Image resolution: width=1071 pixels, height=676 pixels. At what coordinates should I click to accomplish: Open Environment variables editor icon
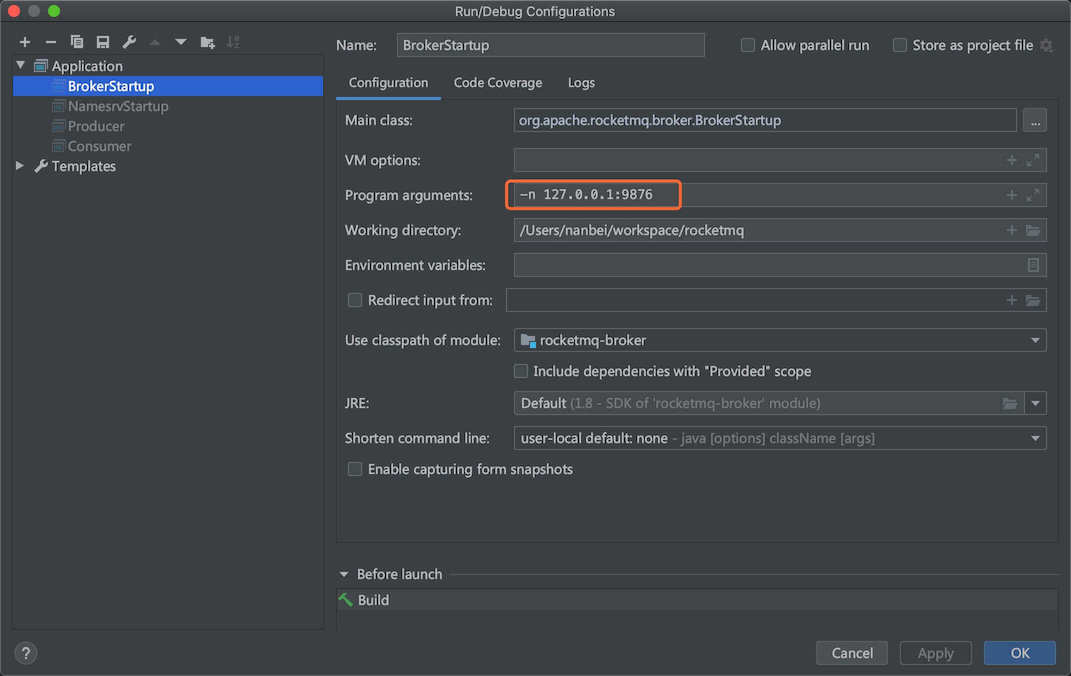(1033, 265)
